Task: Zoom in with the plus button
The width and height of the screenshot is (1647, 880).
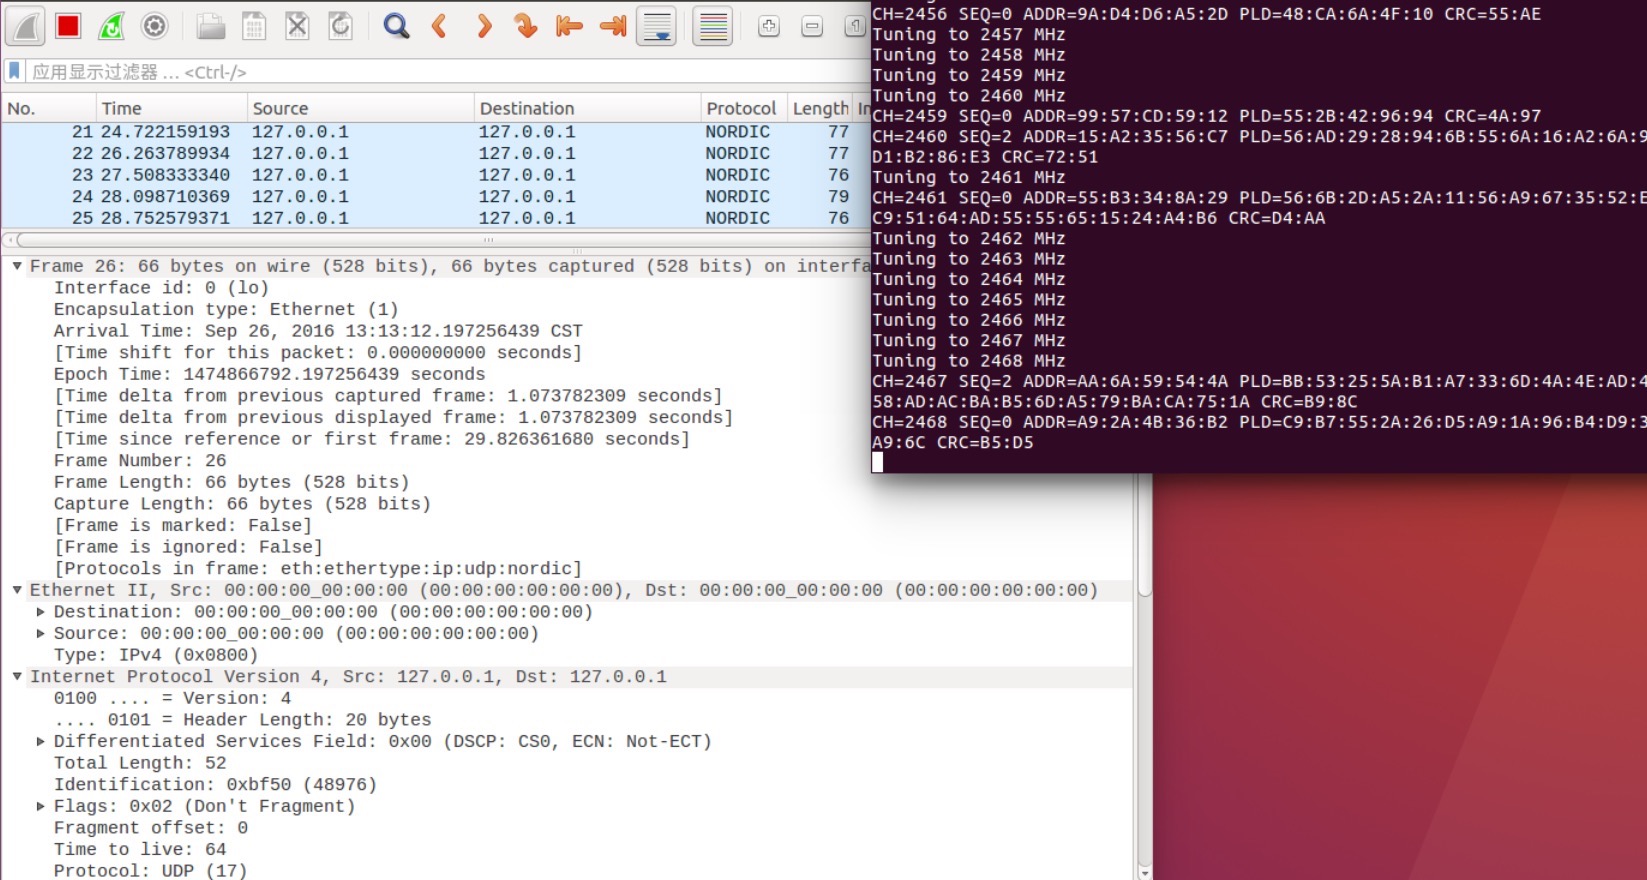Action: pyautogui.click(x=768, y=26)
